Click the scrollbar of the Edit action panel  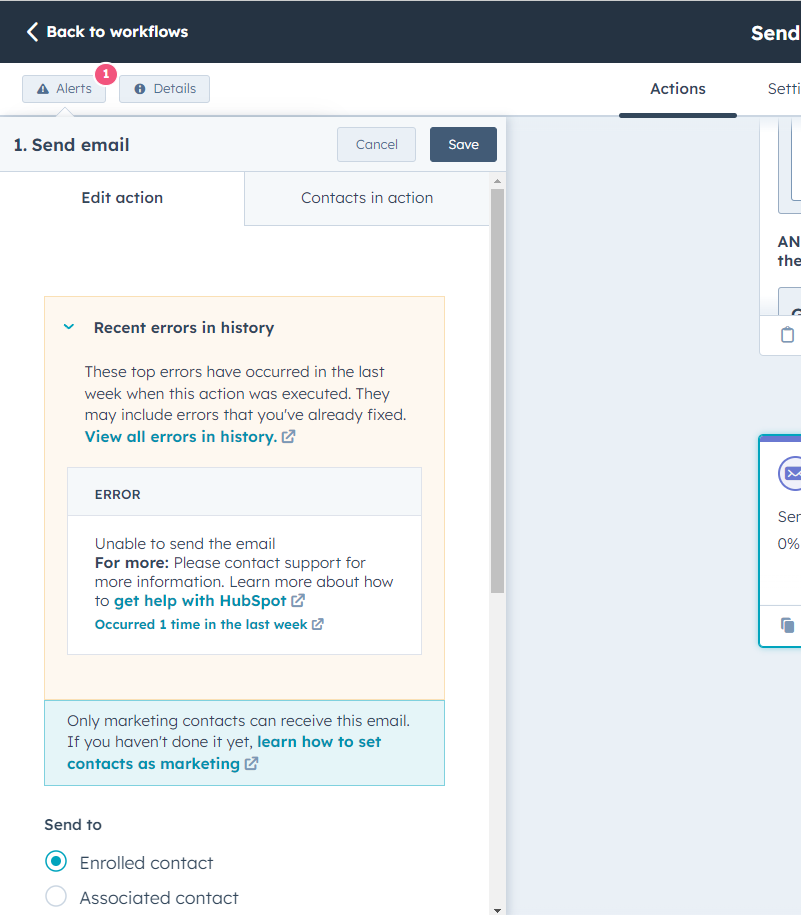497,380
